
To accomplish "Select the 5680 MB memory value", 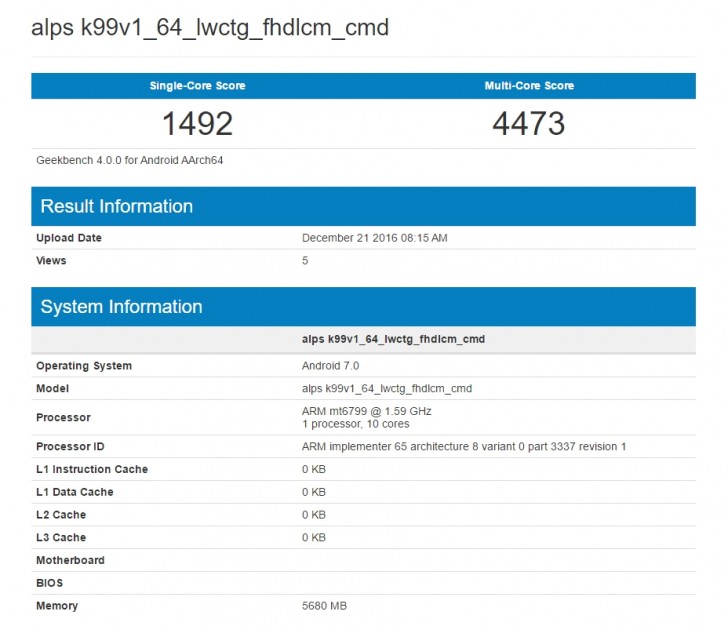I will click(324, 606).
